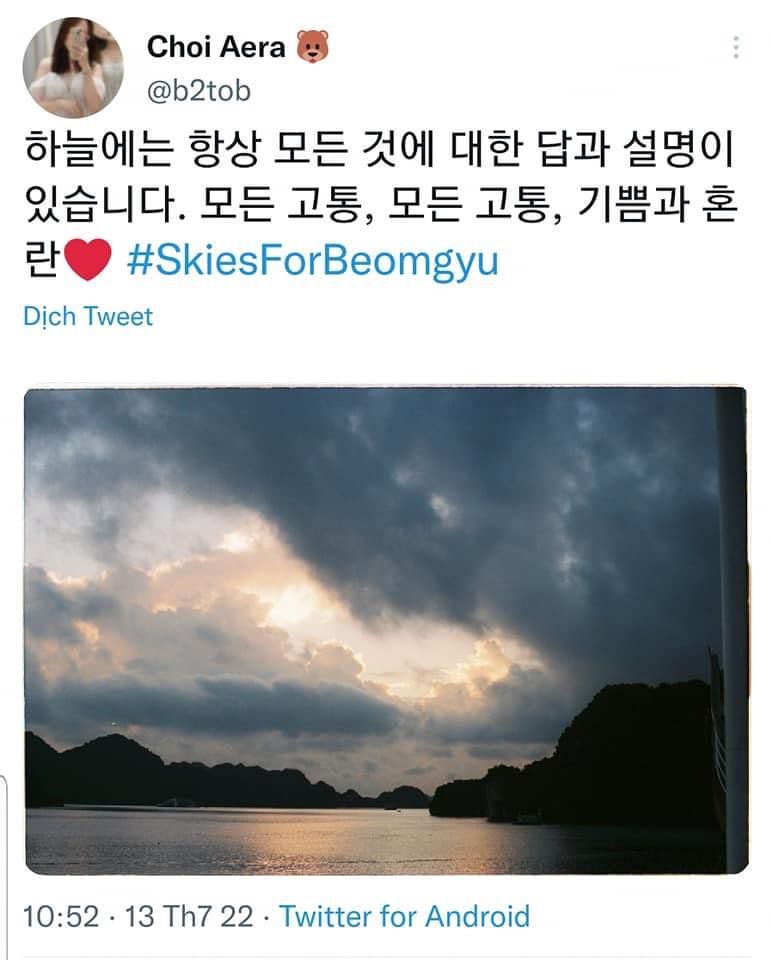Open Choi Aera's profile picture

coord(73,67)
